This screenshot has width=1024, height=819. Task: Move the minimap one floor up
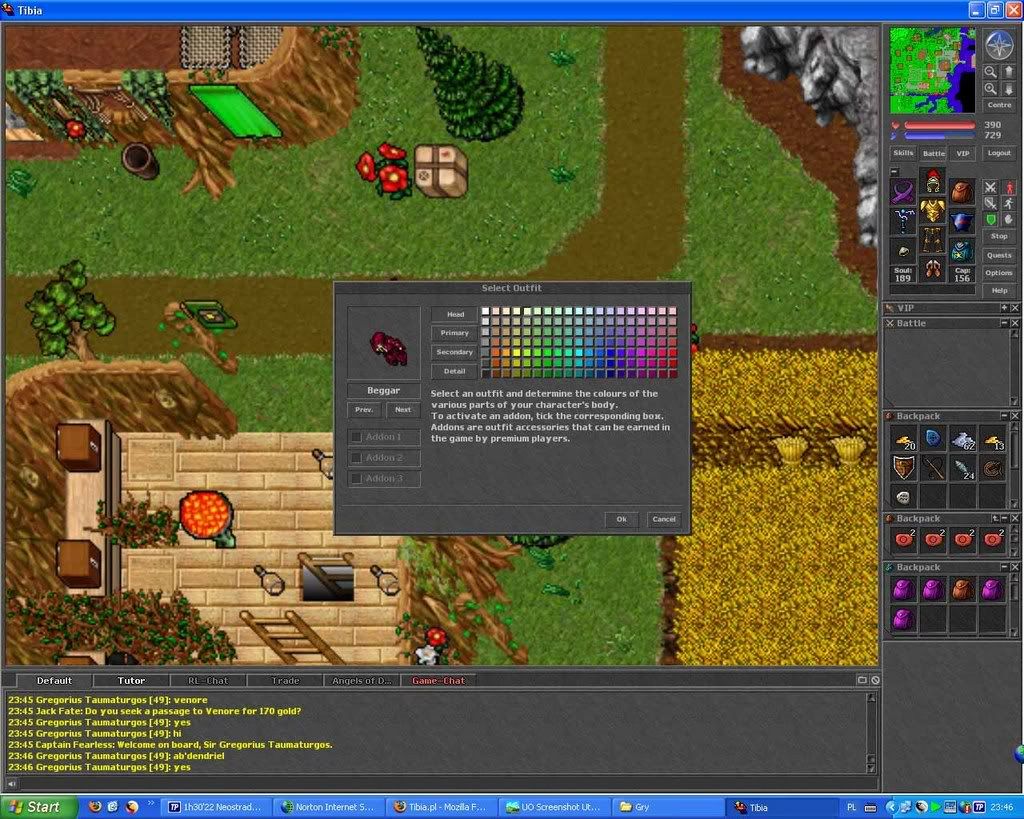(1008, 72)
